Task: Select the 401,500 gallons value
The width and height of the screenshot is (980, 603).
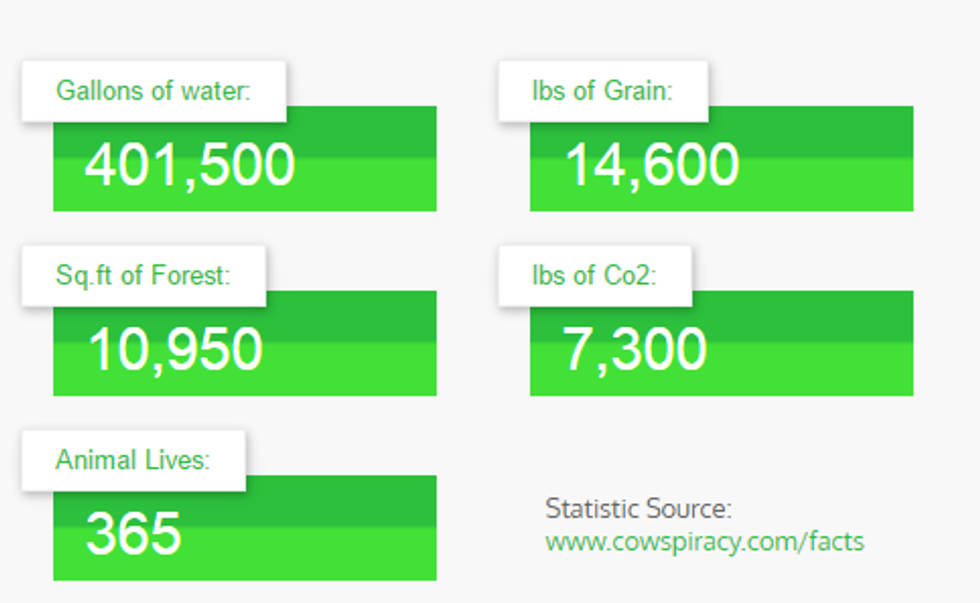Action: point(190,165)
